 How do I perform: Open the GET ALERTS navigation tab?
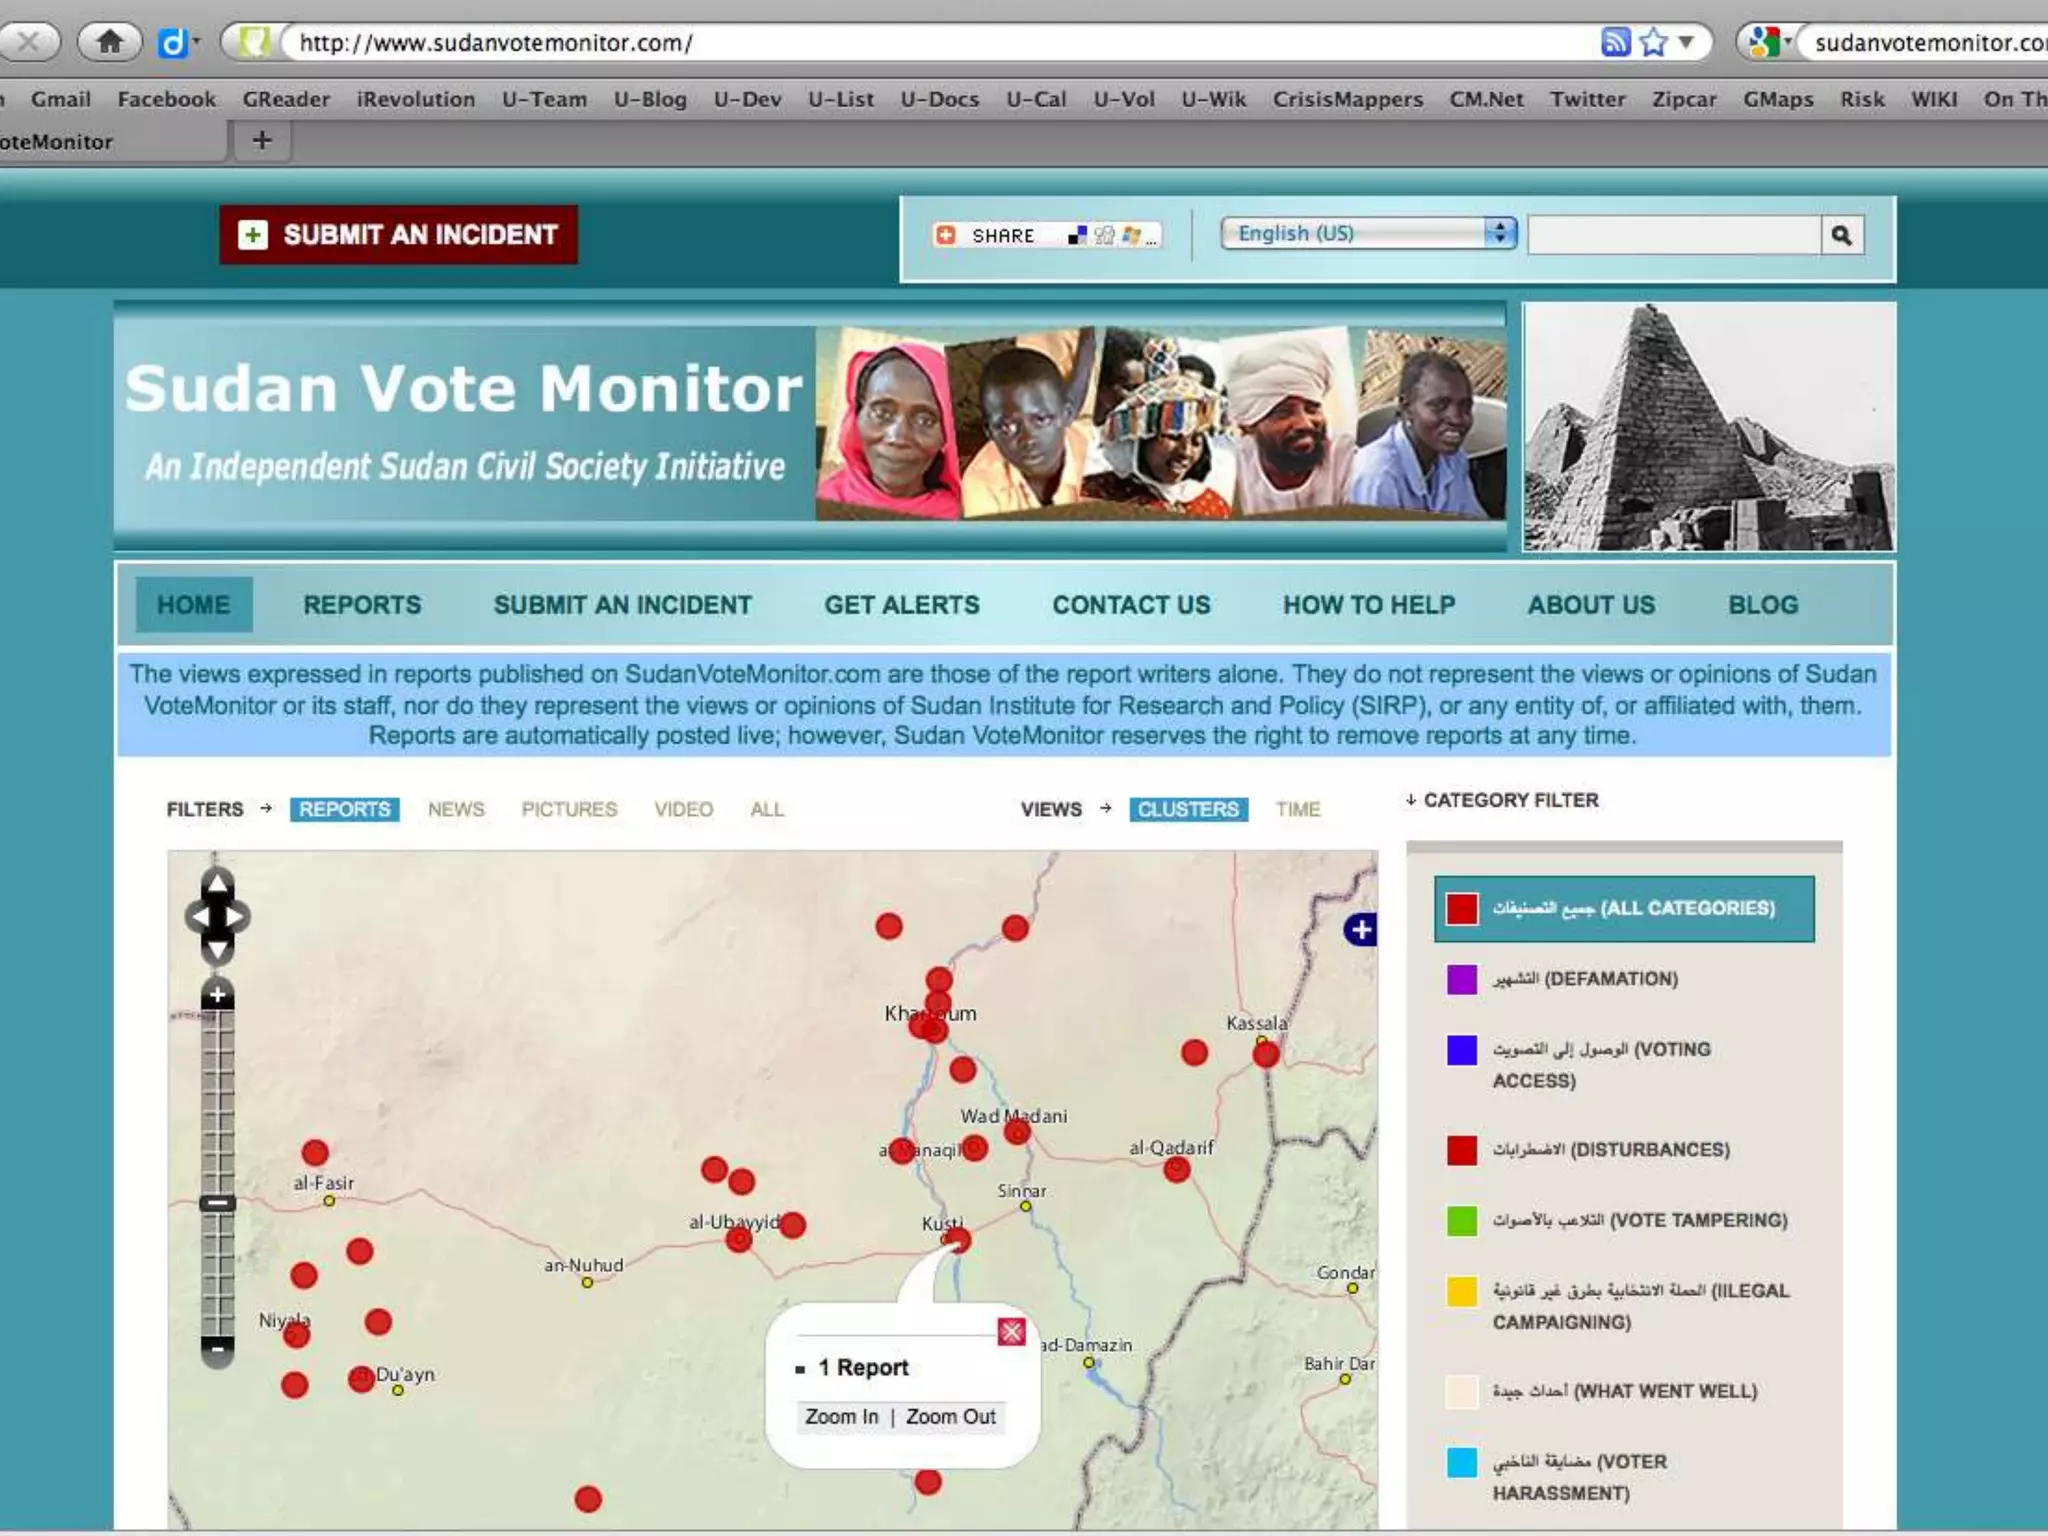click(x=902, y=605)
